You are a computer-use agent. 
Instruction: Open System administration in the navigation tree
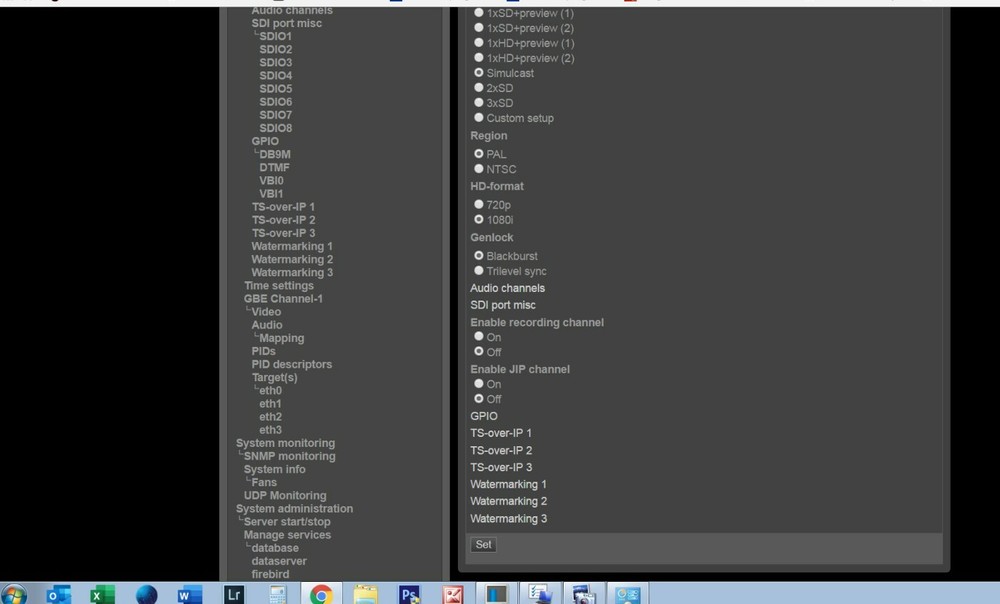point(294,508)
